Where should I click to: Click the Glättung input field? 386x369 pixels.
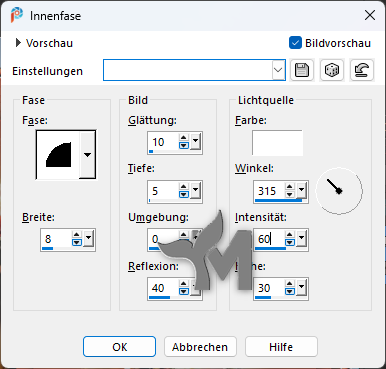(x=163, y=142)
